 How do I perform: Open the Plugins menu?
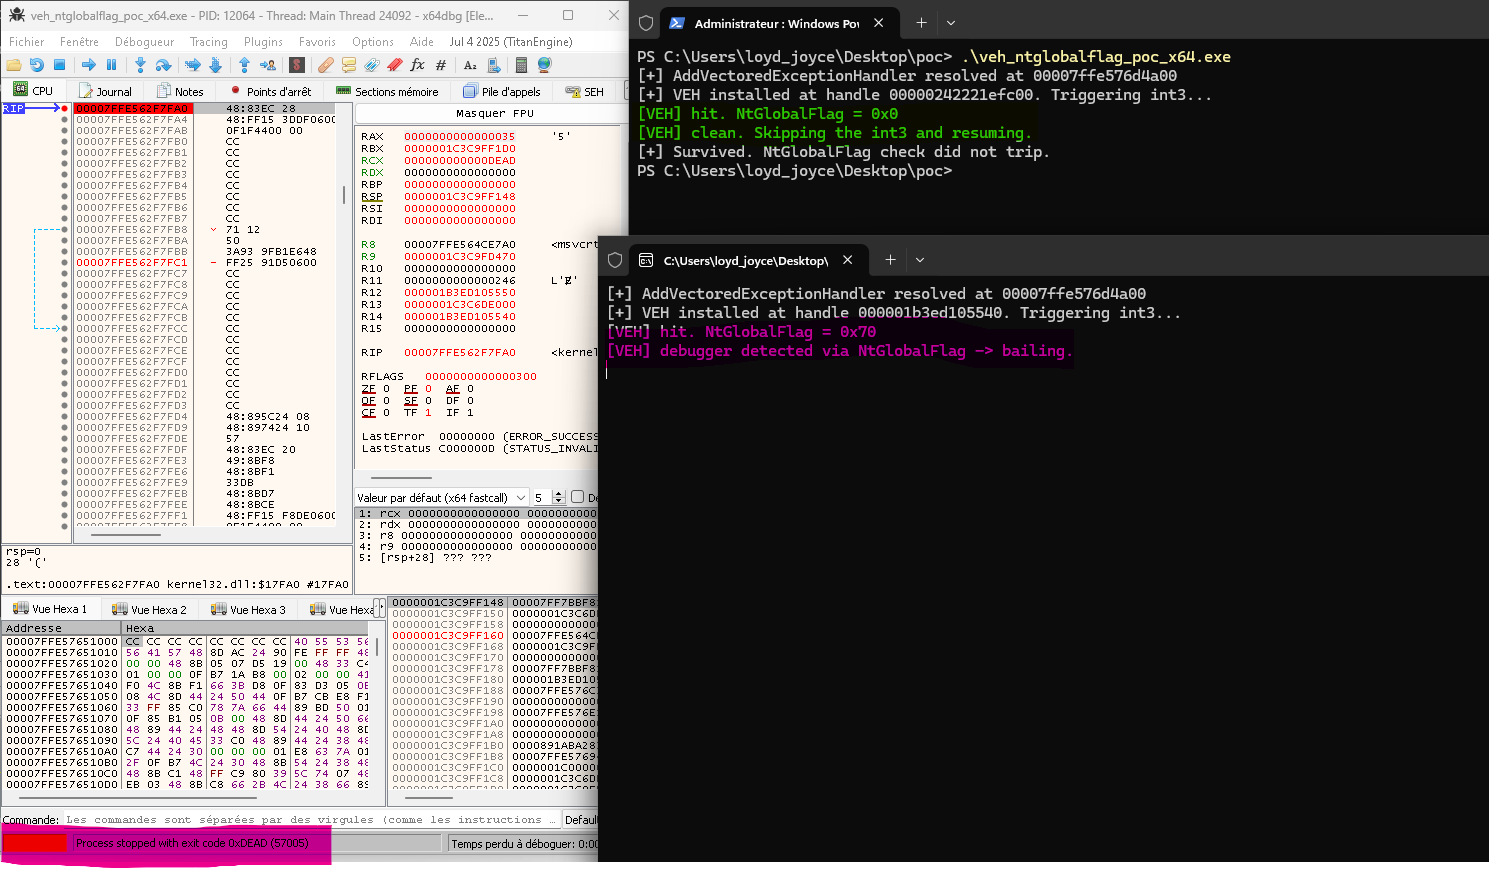[x=263, y=42]
